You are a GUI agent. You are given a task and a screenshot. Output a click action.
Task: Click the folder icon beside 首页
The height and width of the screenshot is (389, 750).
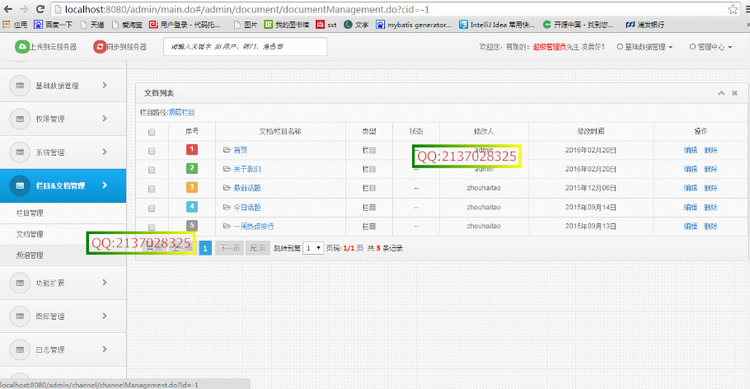[227, 150]
